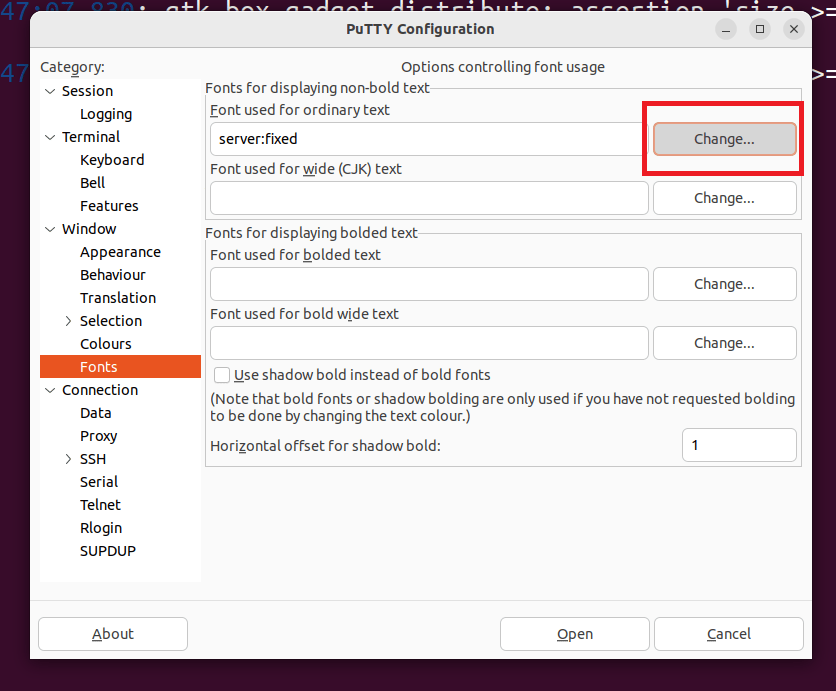Viewport: 836px width, 691px height.
Task: Maximize the PuTTY Configuration window
Action: point(760,29)
